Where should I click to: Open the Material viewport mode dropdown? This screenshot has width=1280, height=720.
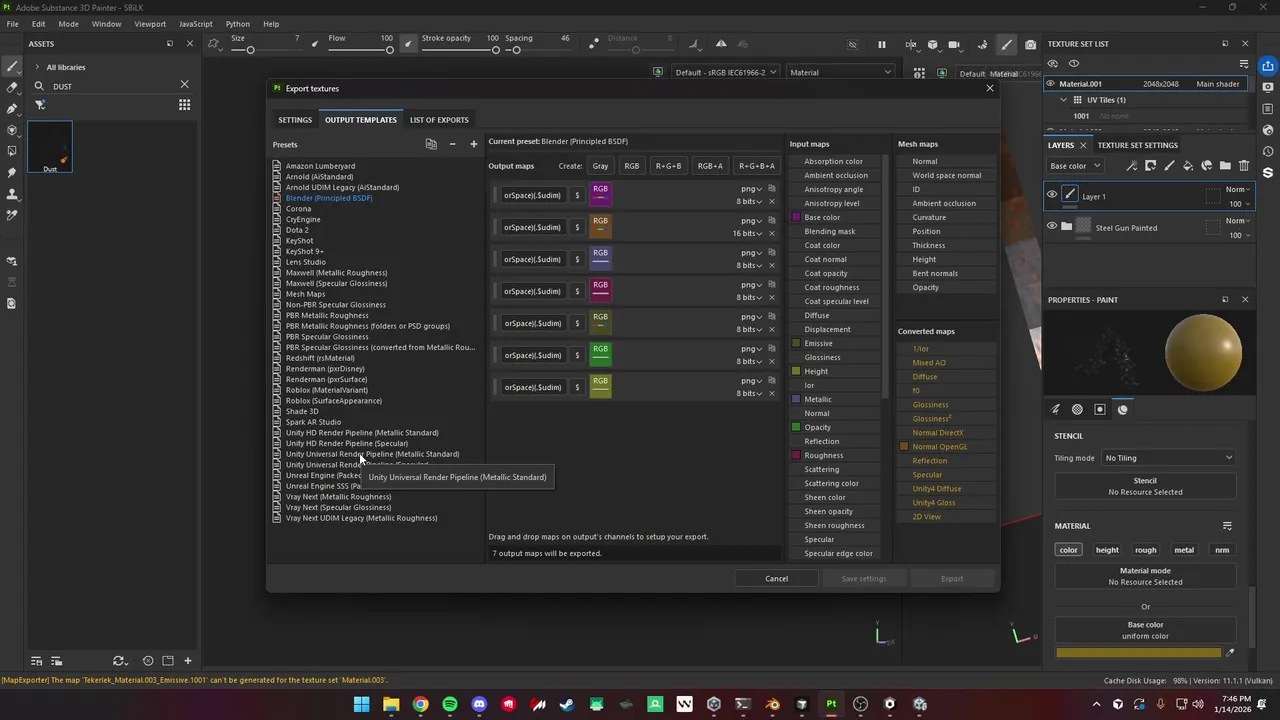[x=840, y=72]
